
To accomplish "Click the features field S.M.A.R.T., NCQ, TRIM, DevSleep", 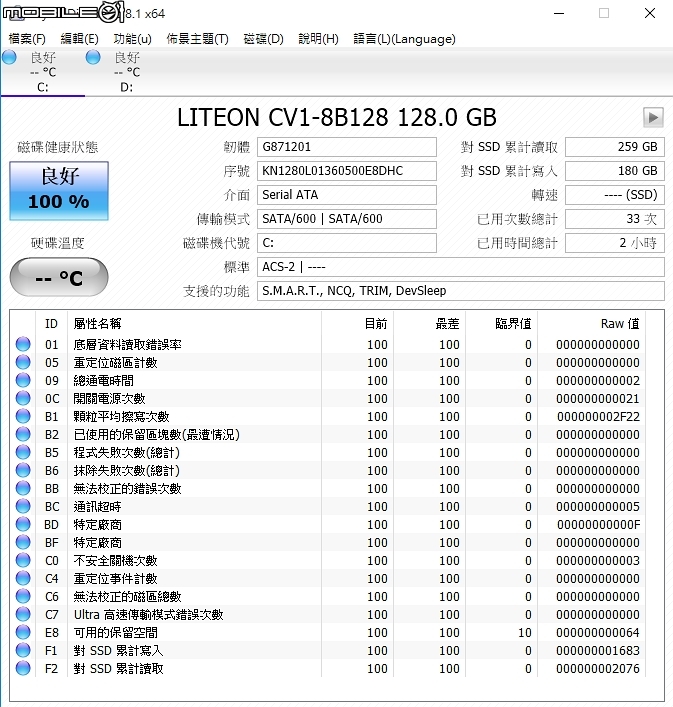I will pos(461,291).
